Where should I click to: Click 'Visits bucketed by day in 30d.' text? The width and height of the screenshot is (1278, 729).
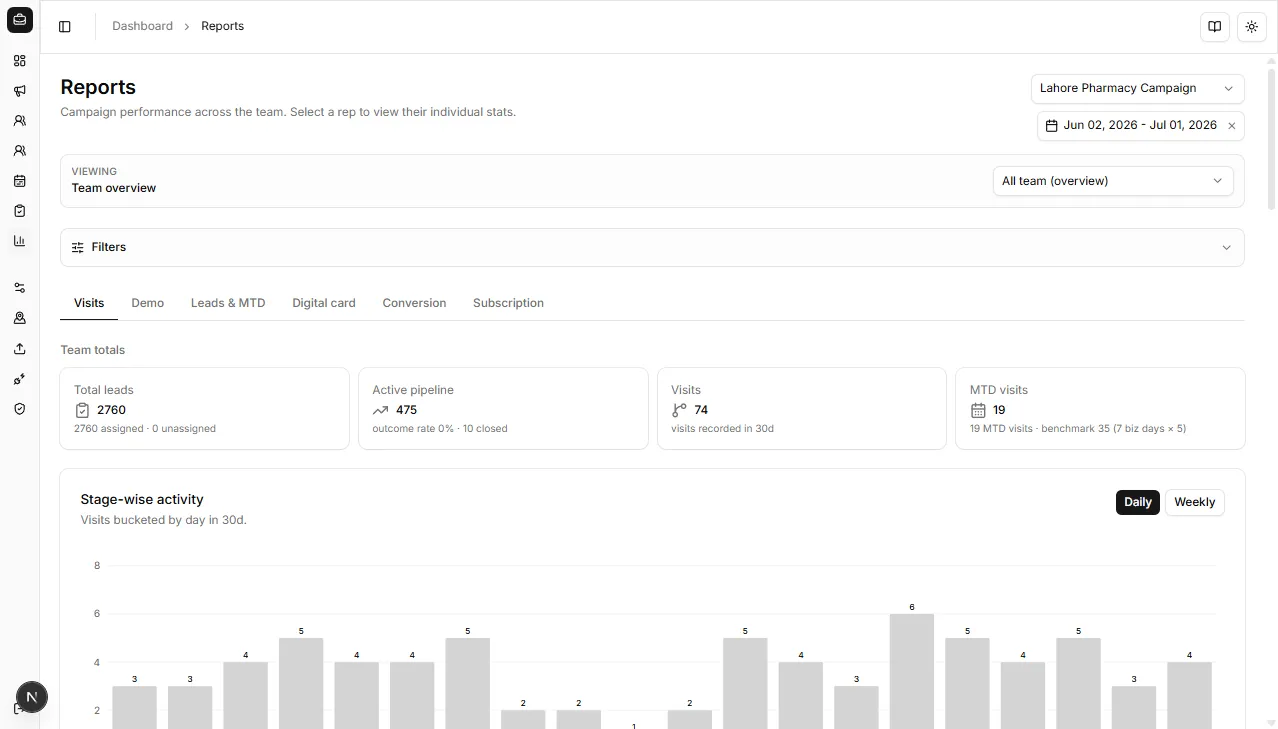coord(164,520)
